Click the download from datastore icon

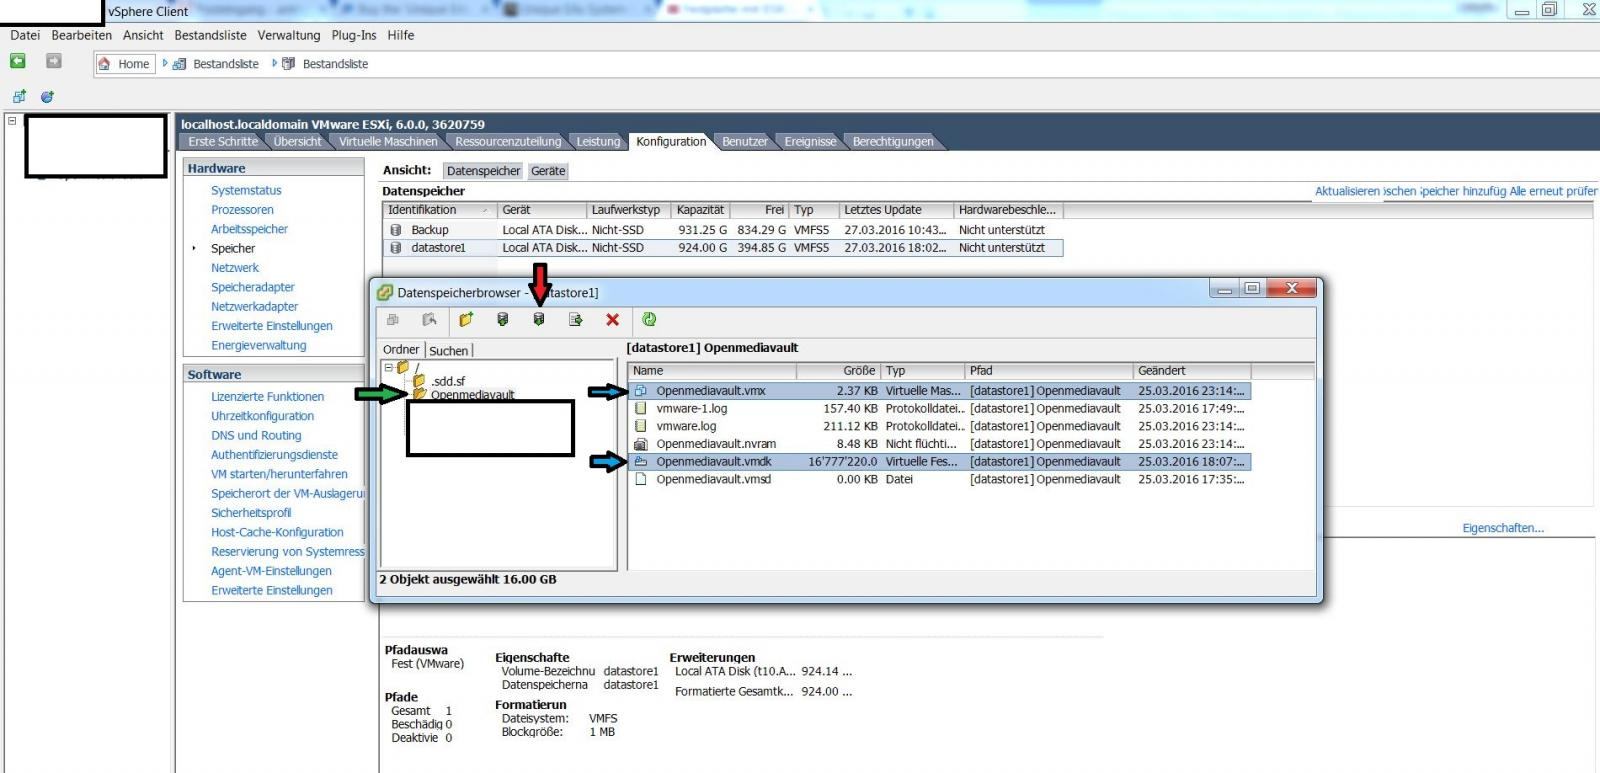(x=539, y=320)
